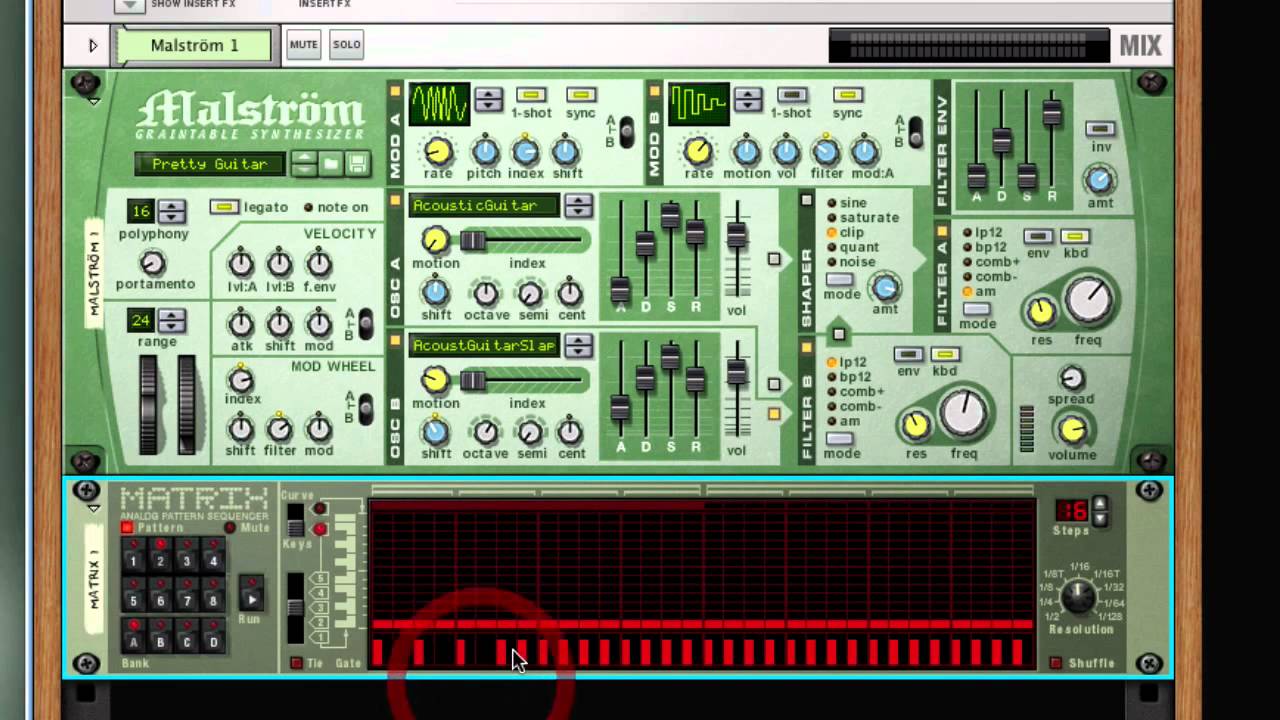The image size is (1280, 720).
Task: Click the spread knob
Action: [x=1071, y=378]
